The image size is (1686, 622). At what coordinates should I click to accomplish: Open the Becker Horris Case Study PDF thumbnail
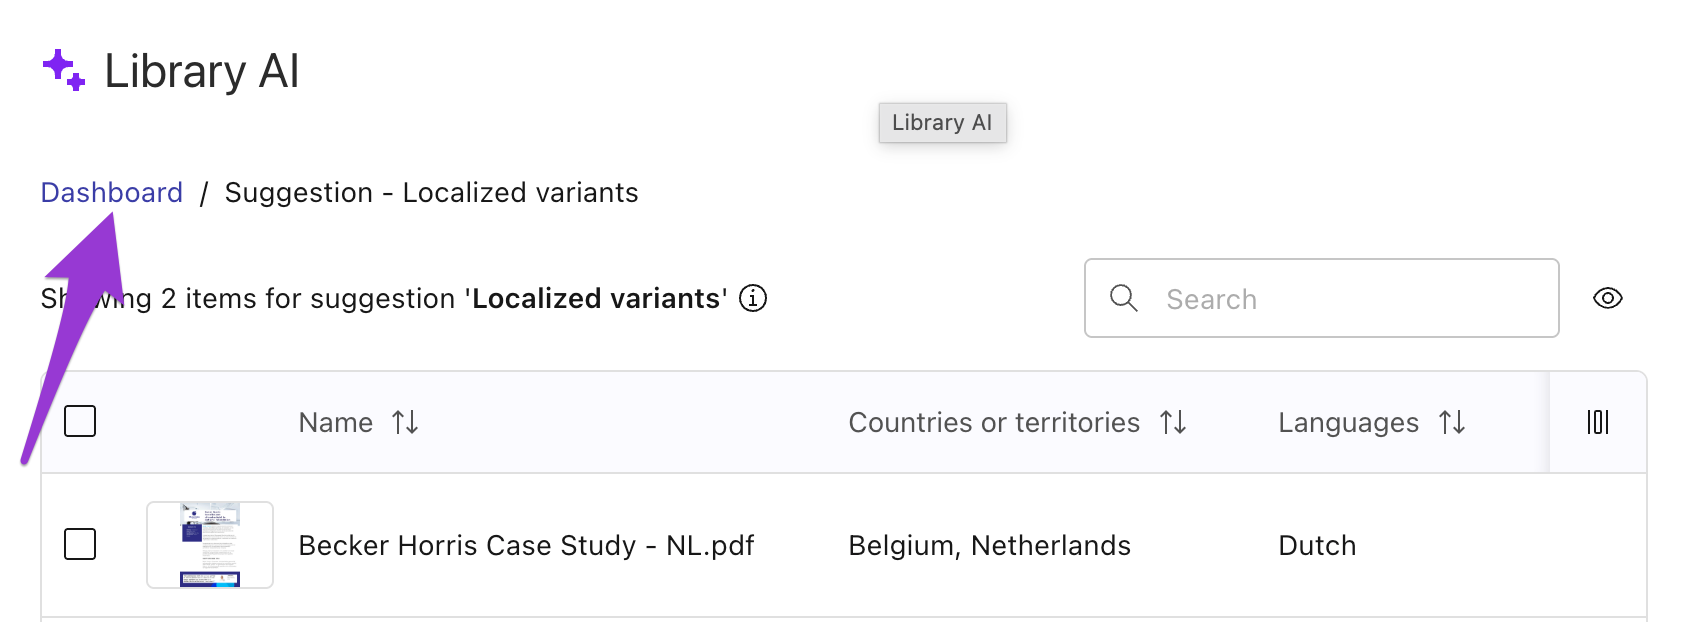tap(210, 545)
